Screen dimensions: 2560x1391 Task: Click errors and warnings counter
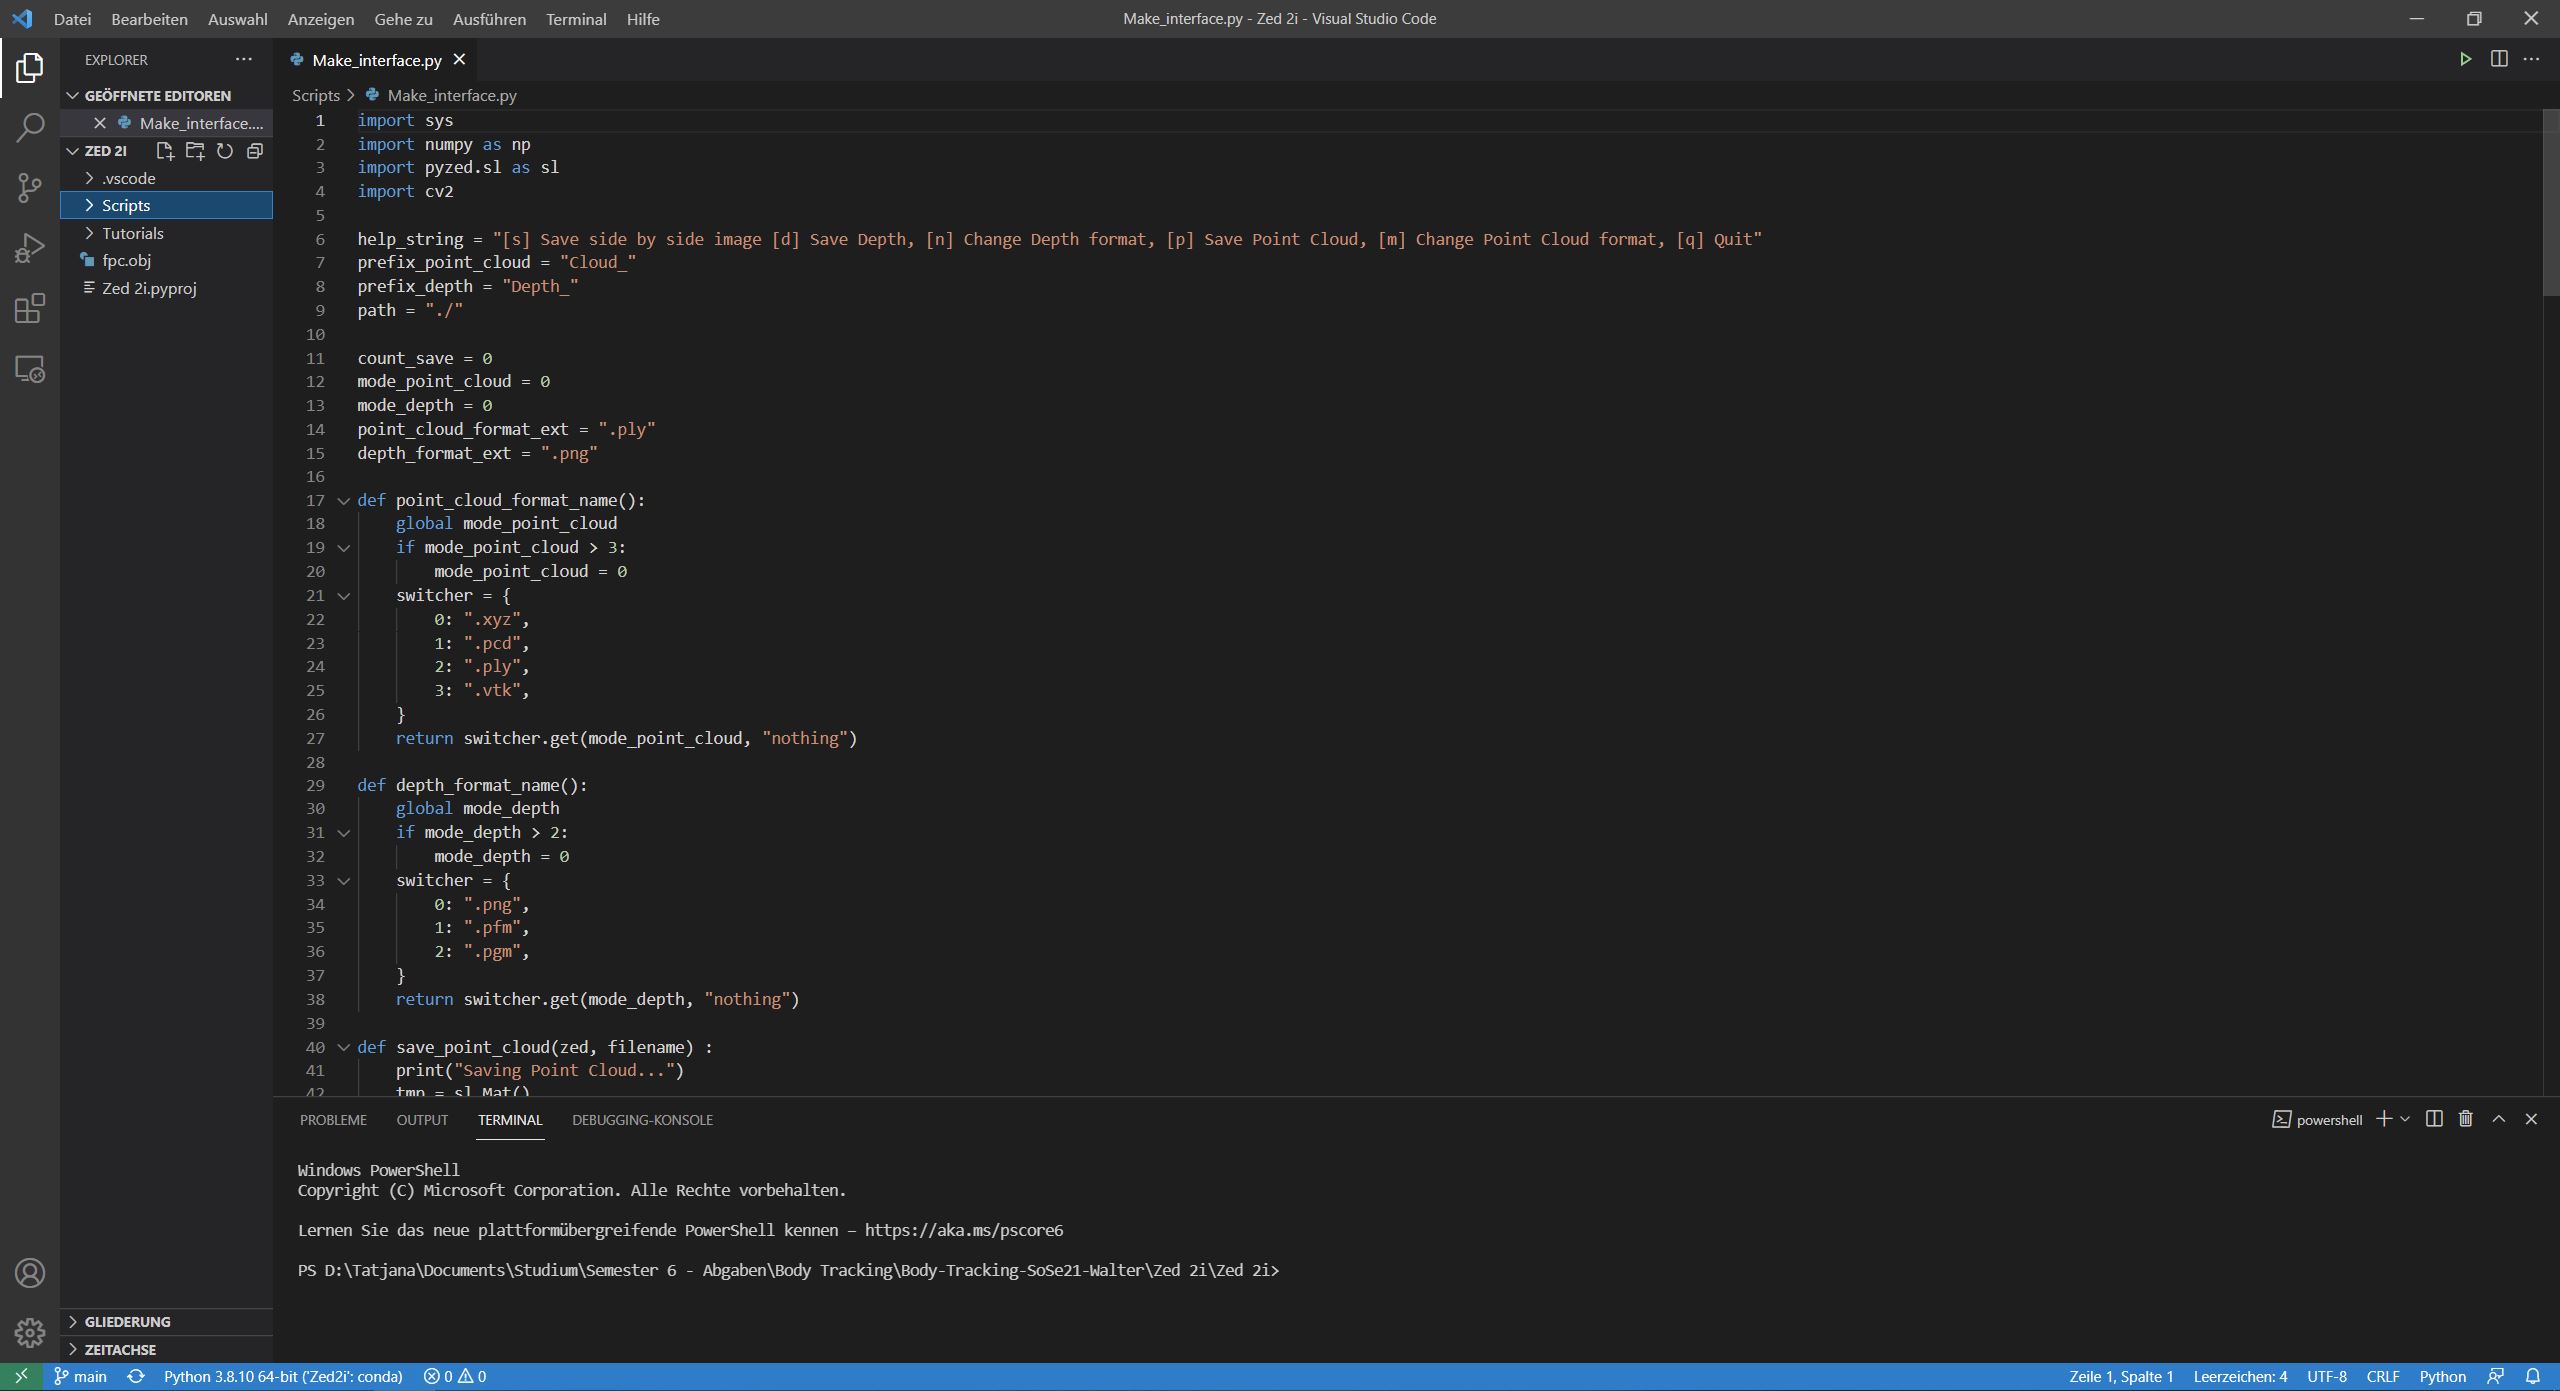(x=454, y=1376)
